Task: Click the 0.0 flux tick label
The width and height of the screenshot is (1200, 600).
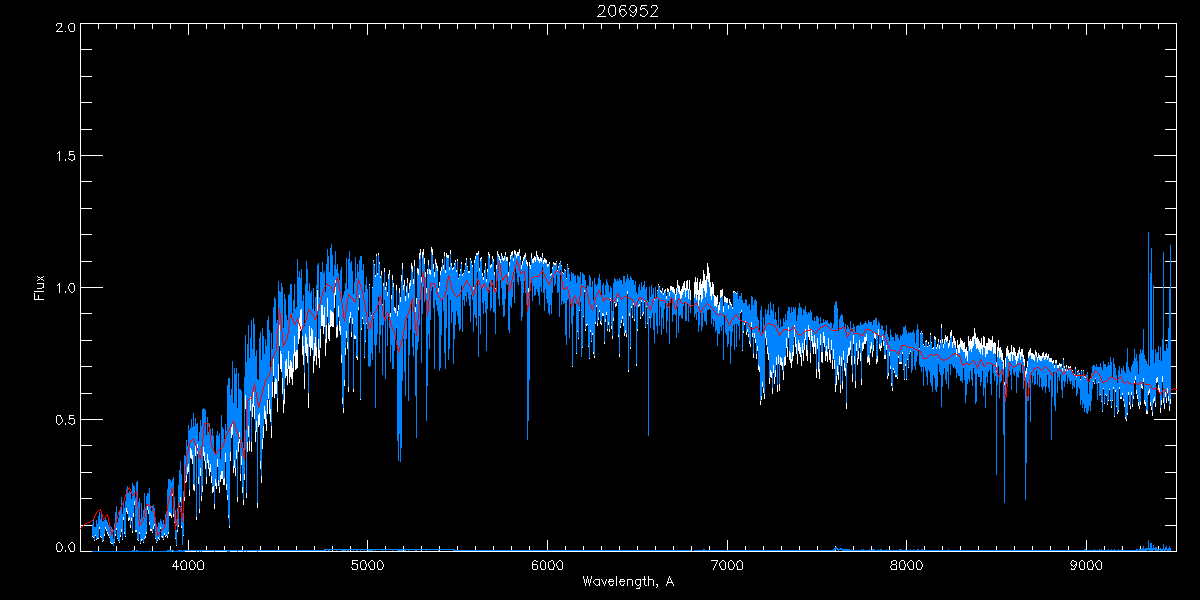Action: 65,547
